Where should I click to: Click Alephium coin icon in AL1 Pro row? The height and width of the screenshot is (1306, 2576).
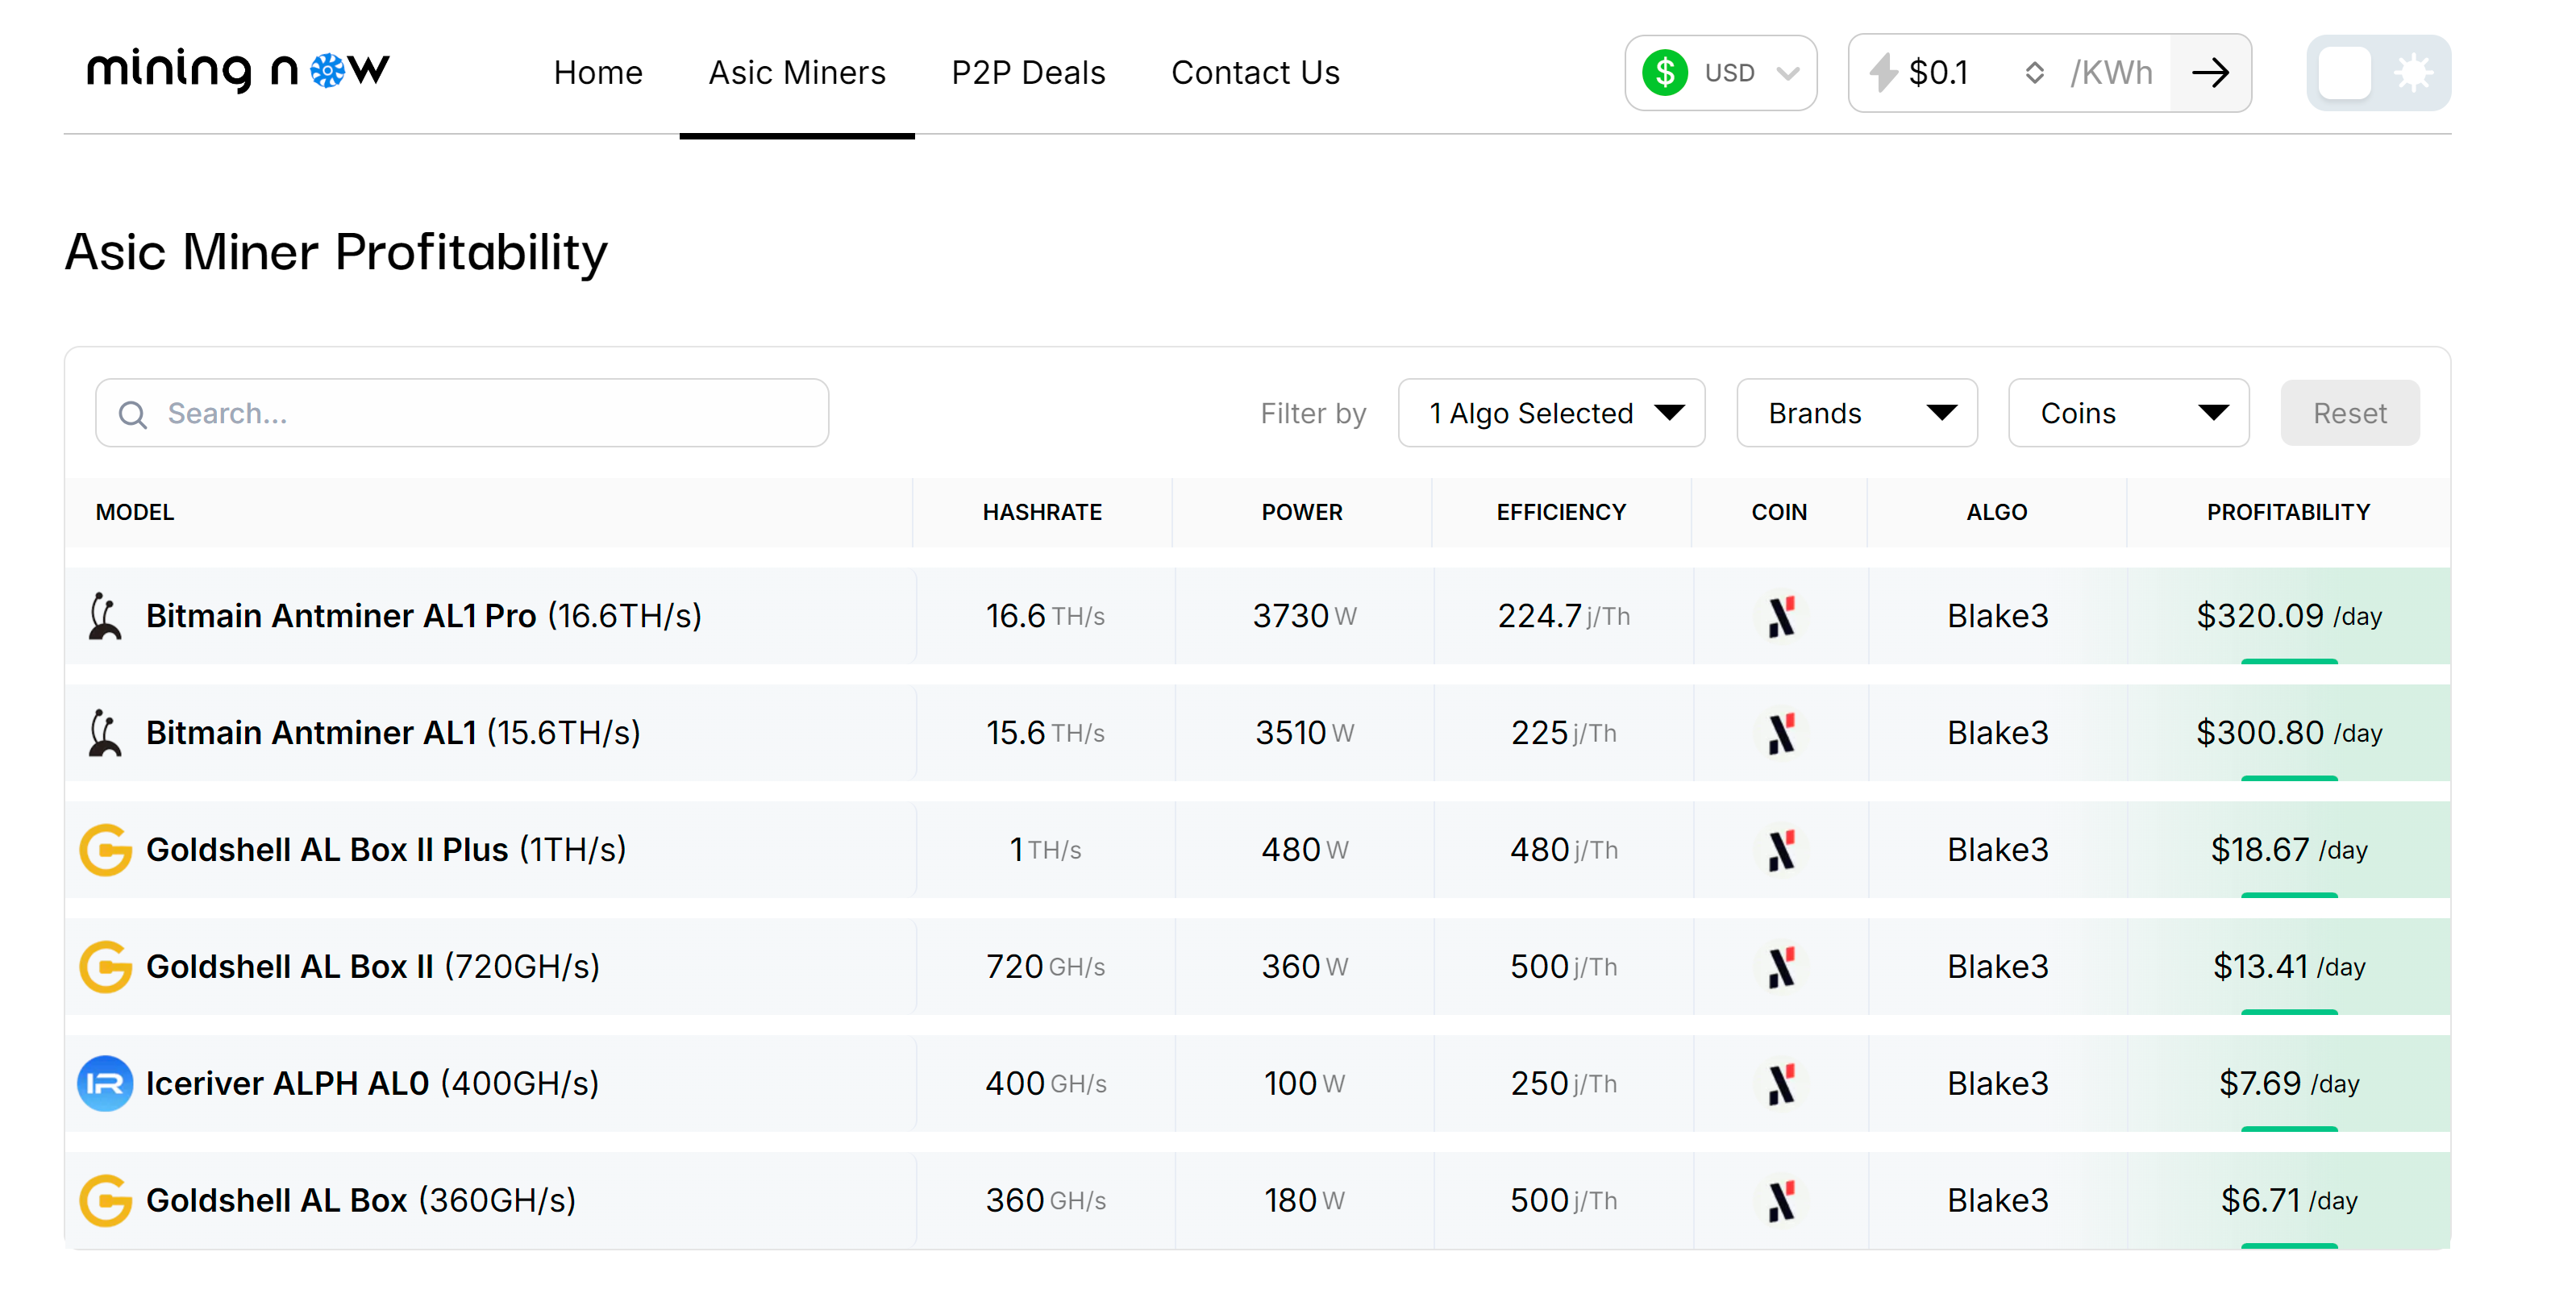coord(1781,616)
